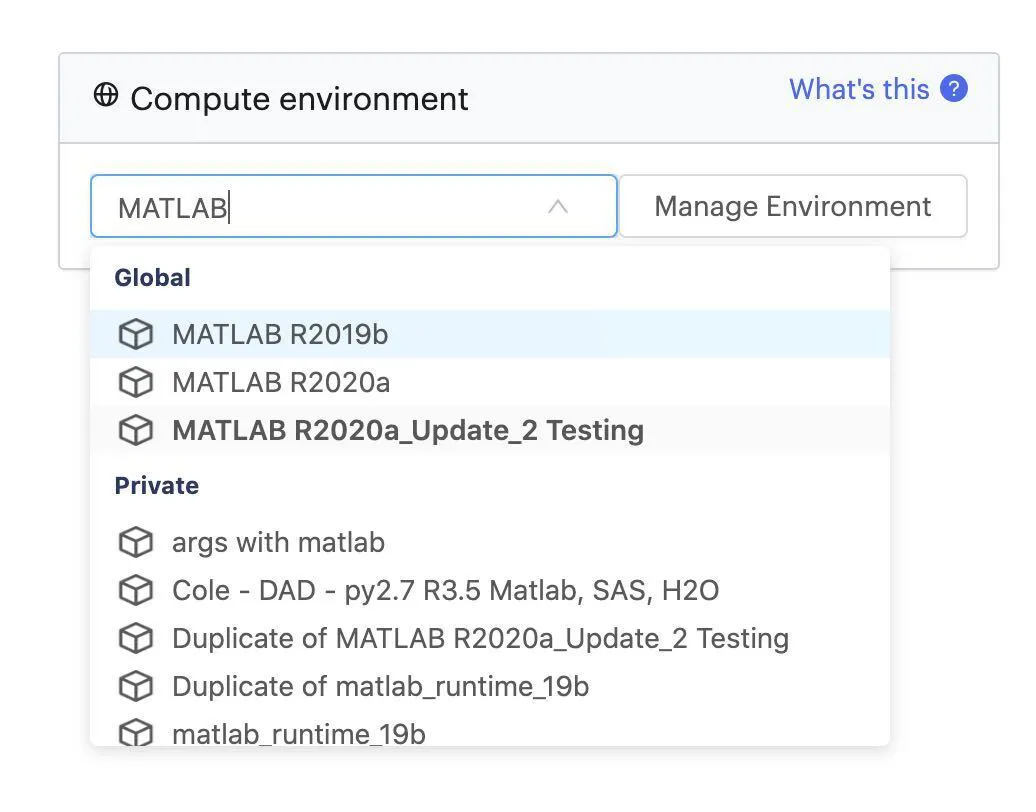The width and height of the screenshot is (1036, 812).
Task: Click the cube icon beside MATLAB R2019b
Action: 136,334
